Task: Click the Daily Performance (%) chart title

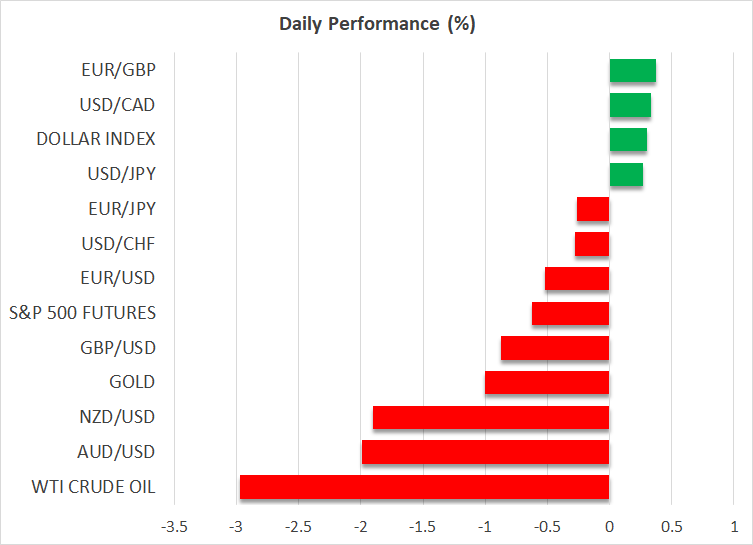Action: 376,24
